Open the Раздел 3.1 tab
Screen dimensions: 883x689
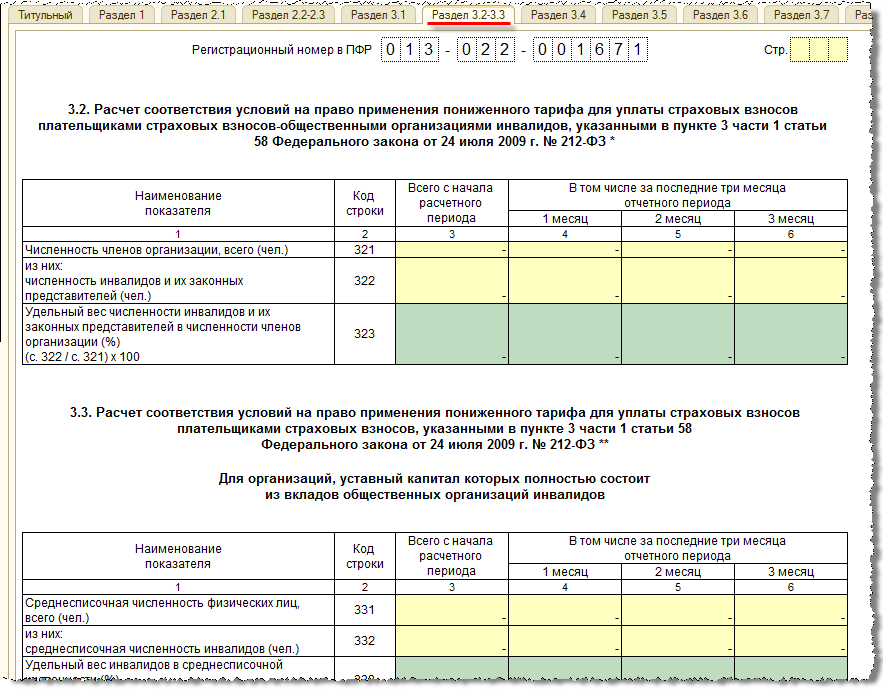pyautogui.click(x=378, y=15)
